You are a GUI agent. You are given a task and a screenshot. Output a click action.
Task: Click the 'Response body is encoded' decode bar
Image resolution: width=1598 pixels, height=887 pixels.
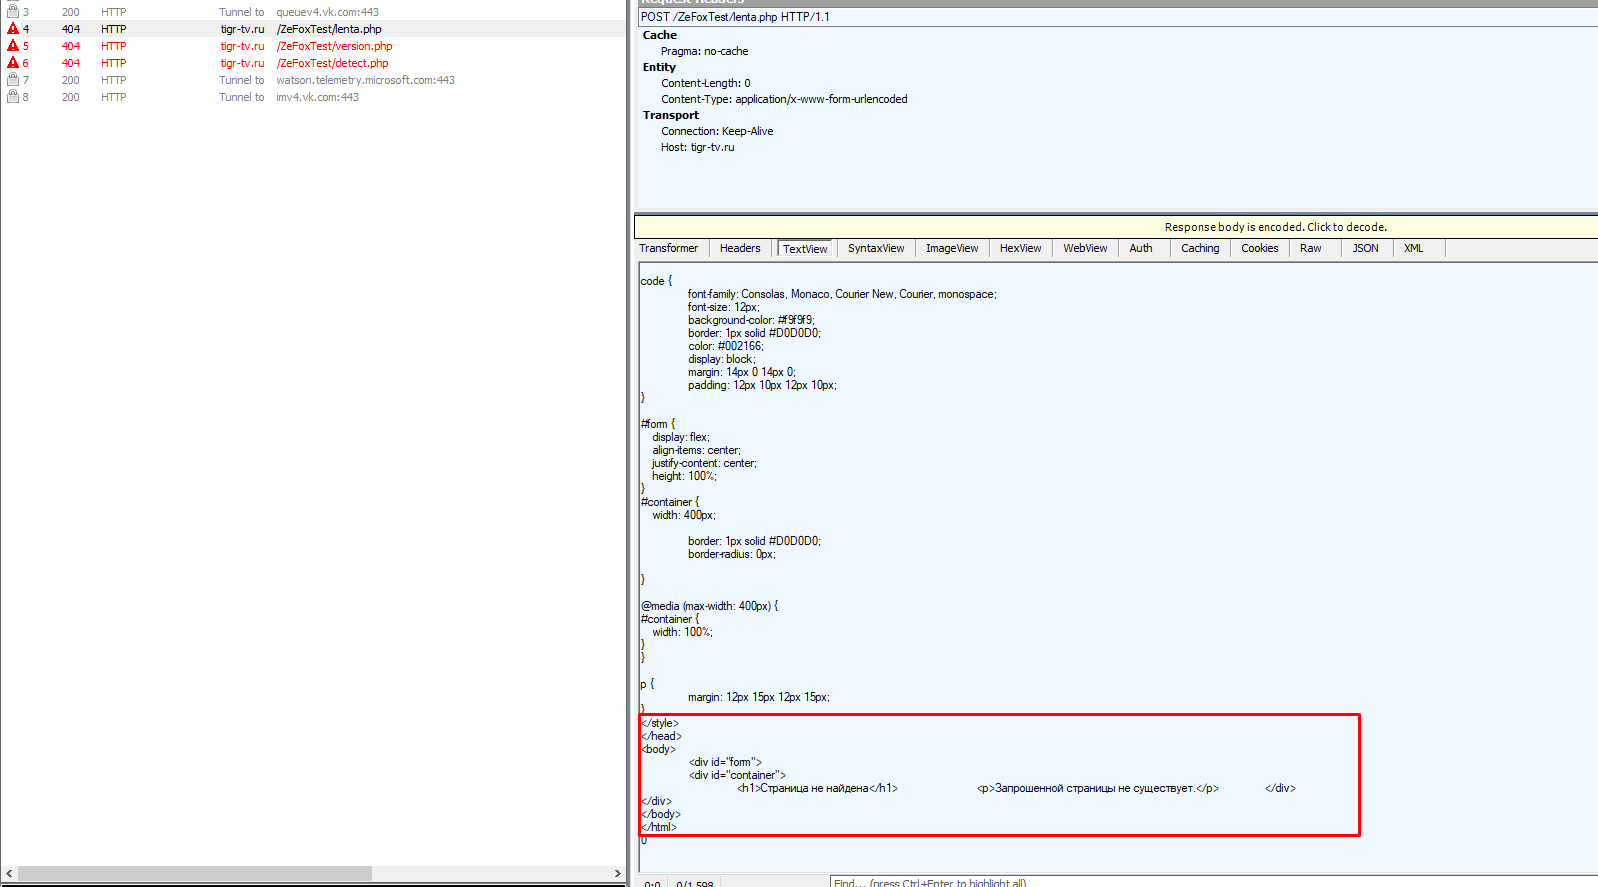click(x=1116, y=227)
